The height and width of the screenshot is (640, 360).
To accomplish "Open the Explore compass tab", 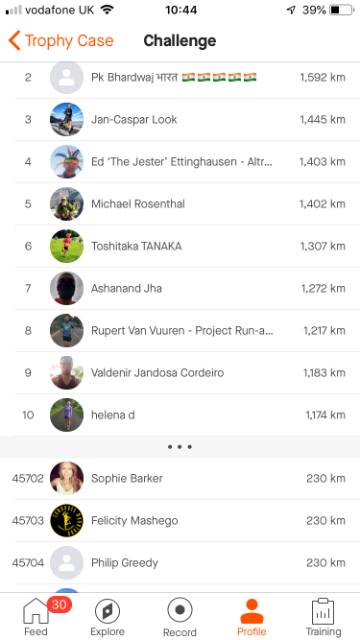I will pyautogui.click(x=107, y=617).
